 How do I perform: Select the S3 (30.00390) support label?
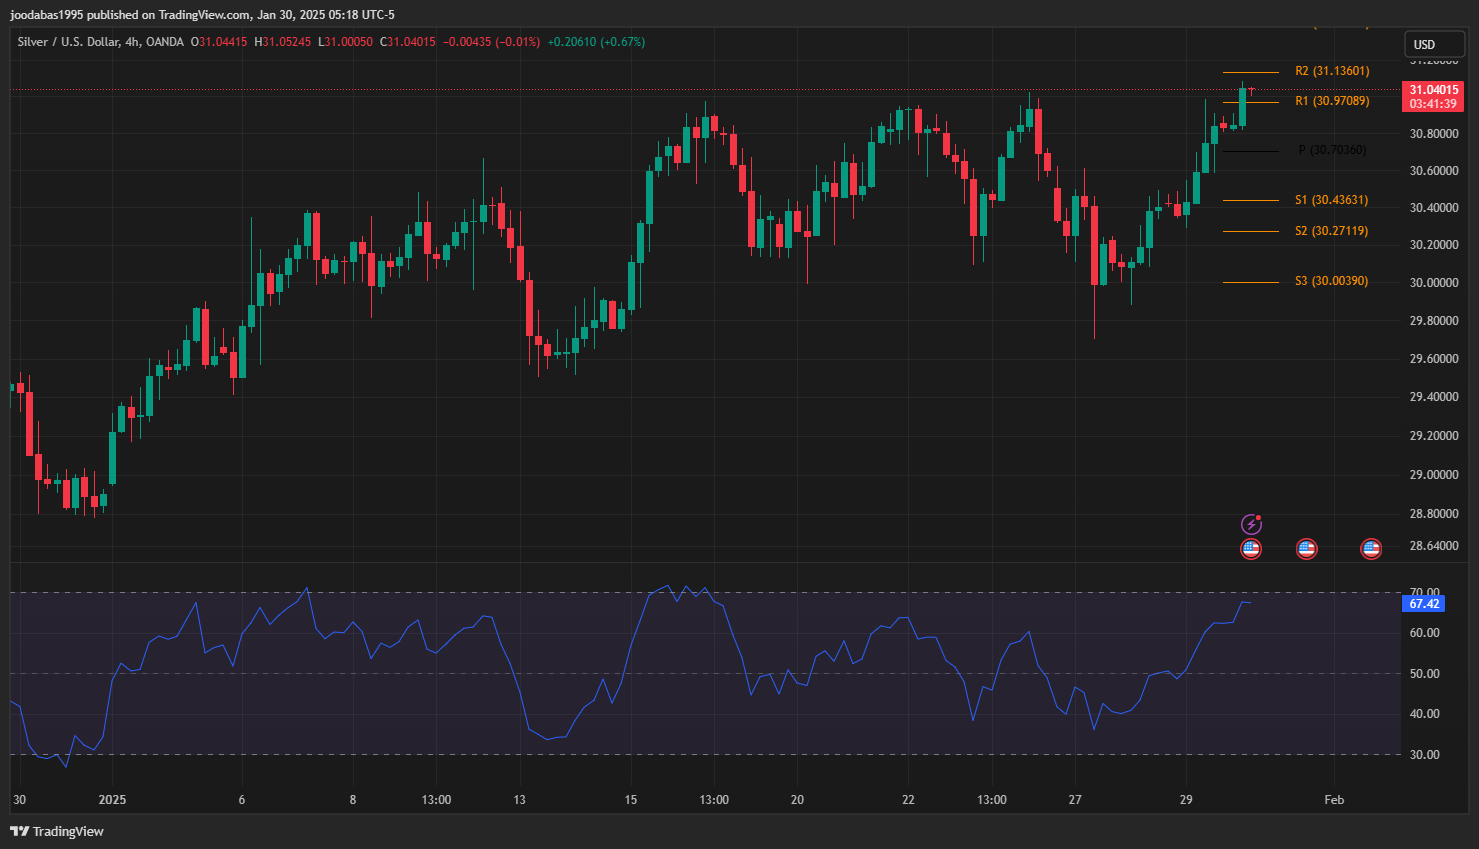pos(1331,281)
